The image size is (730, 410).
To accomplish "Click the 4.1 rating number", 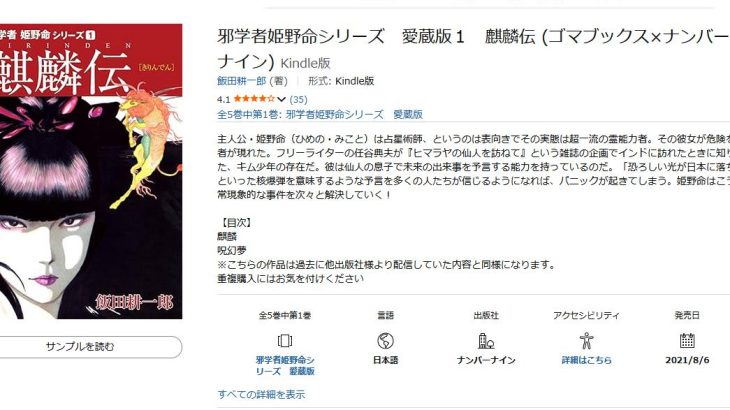I will point(223,100).
